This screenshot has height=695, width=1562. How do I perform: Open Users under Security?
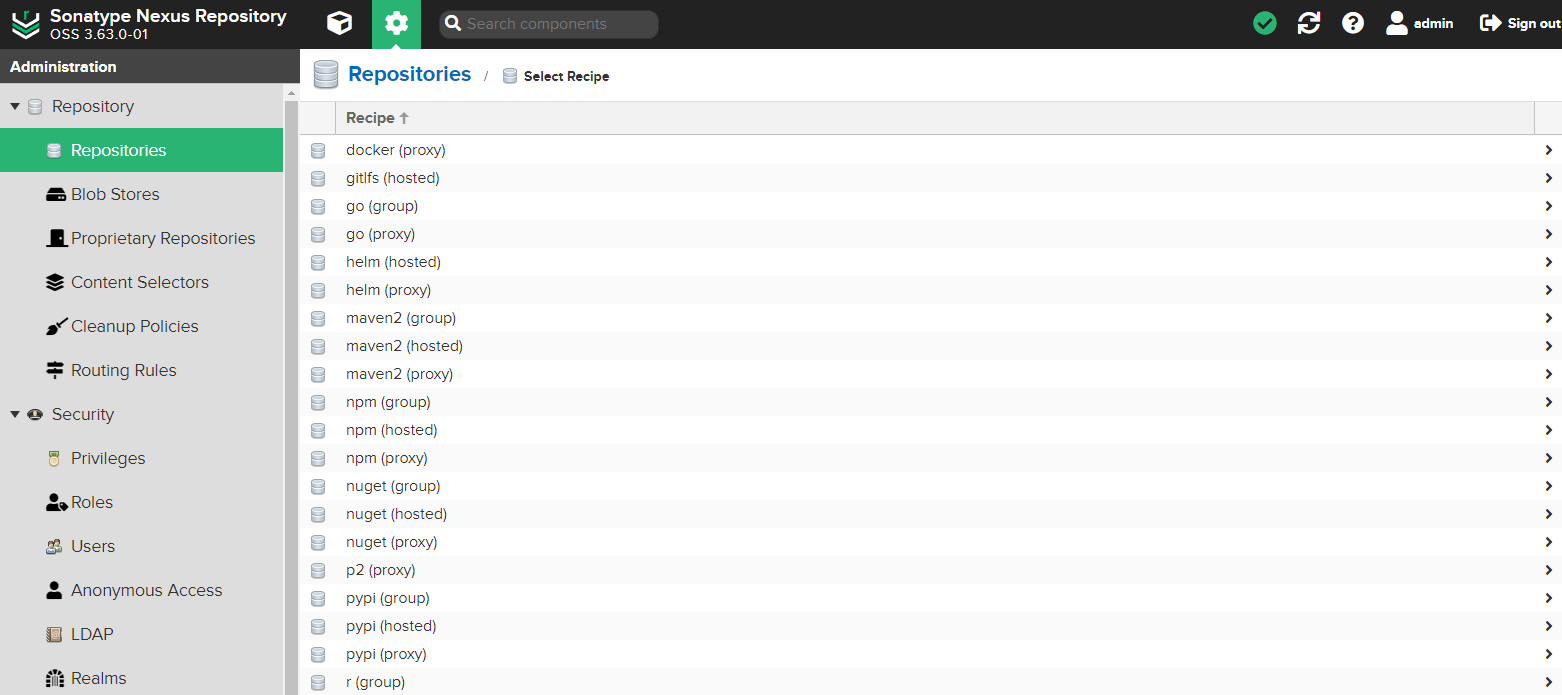(142, 546)
